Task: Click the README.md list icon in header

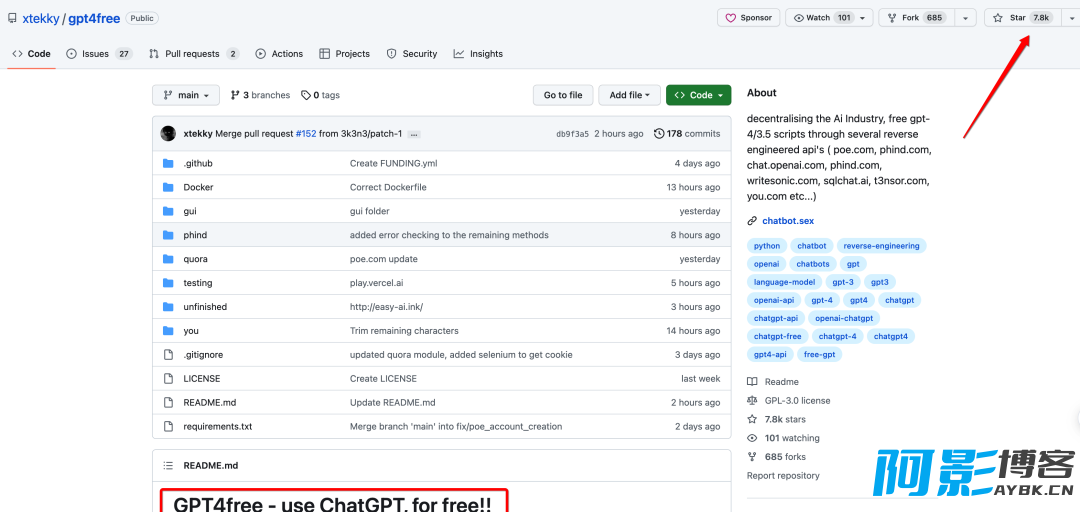Action: tap(168, 466)
